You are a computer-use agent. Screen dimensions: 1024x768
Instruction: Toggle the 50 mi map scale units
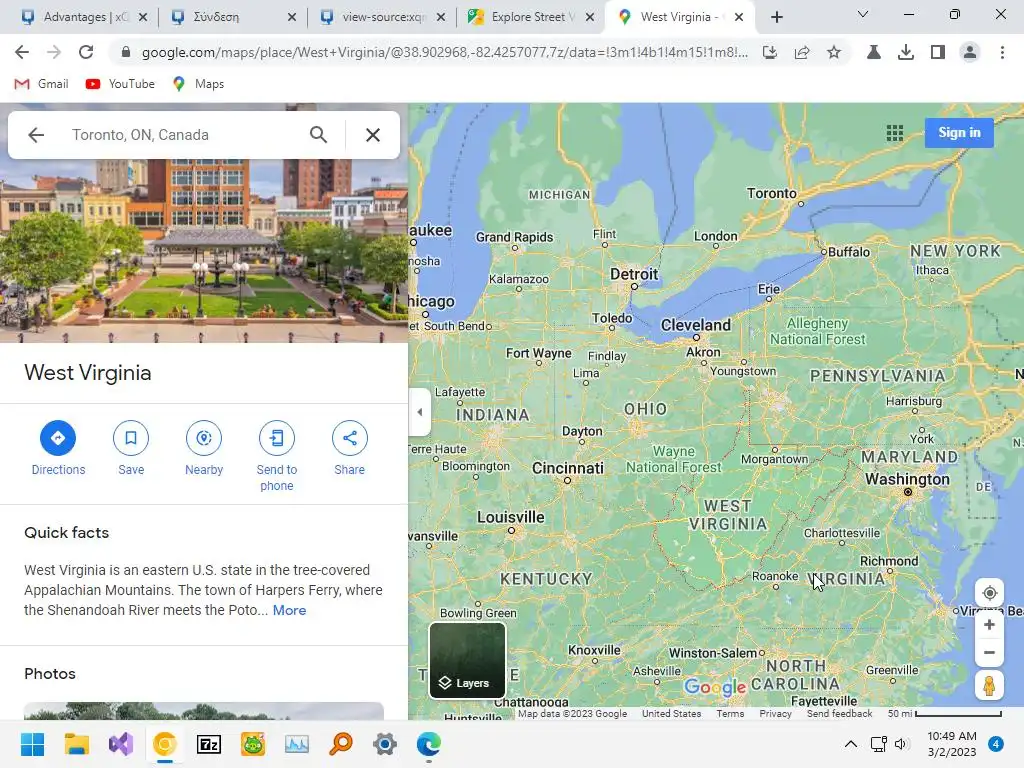pyautogui.click(x=944, y=714)
